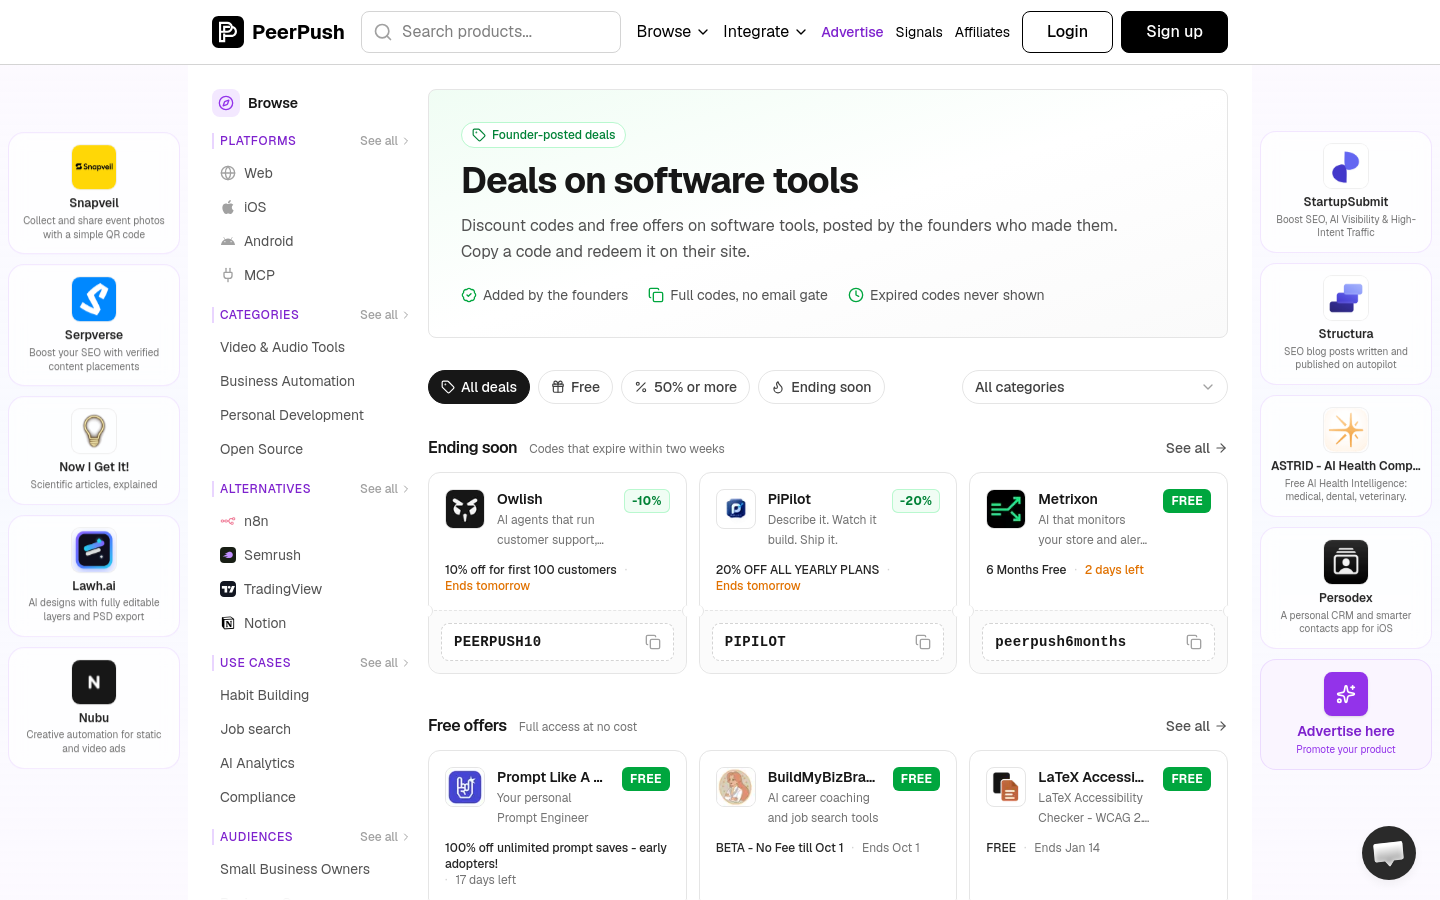The image size is (1440, 900).
Task: Click the search magnifier icon
Action: tap(383, 32)
